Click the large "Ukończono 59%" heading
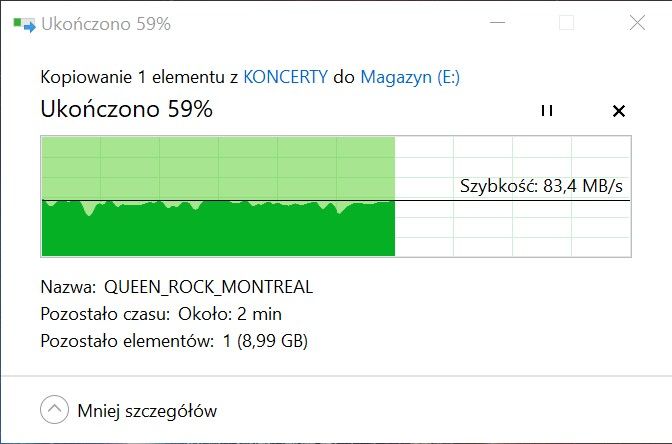672x444 pixels. pyautogui.click(x=126, y=110)
